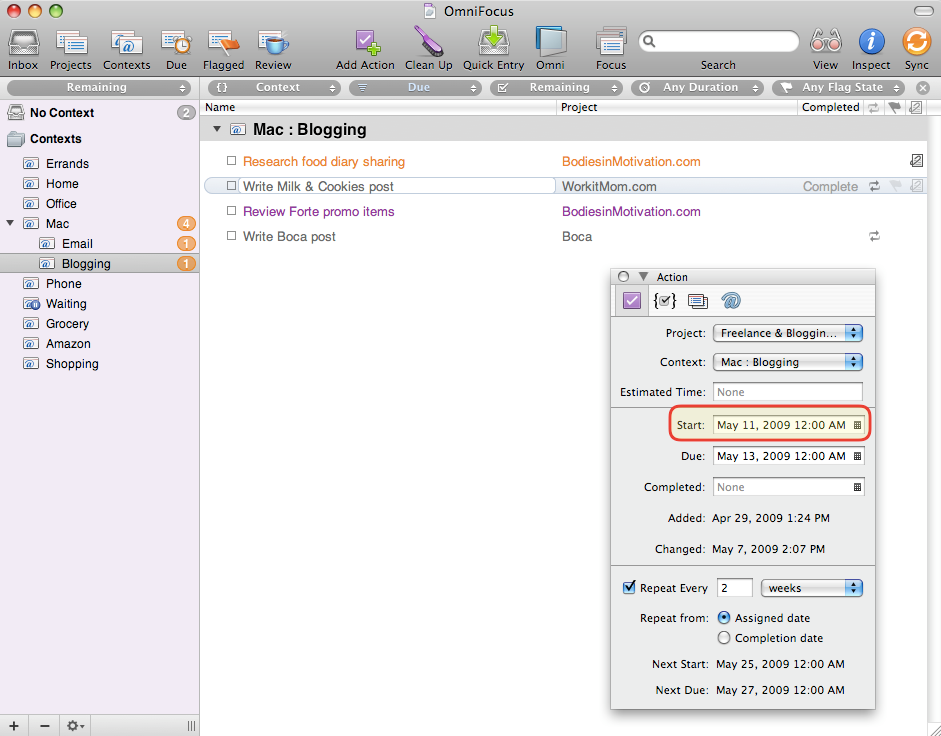The width and height of the screenshot is (941, 736).
Task: Toggle flag on Write Milk & Cookies post row
Action: pyautogui.click(x=895, y=186)
